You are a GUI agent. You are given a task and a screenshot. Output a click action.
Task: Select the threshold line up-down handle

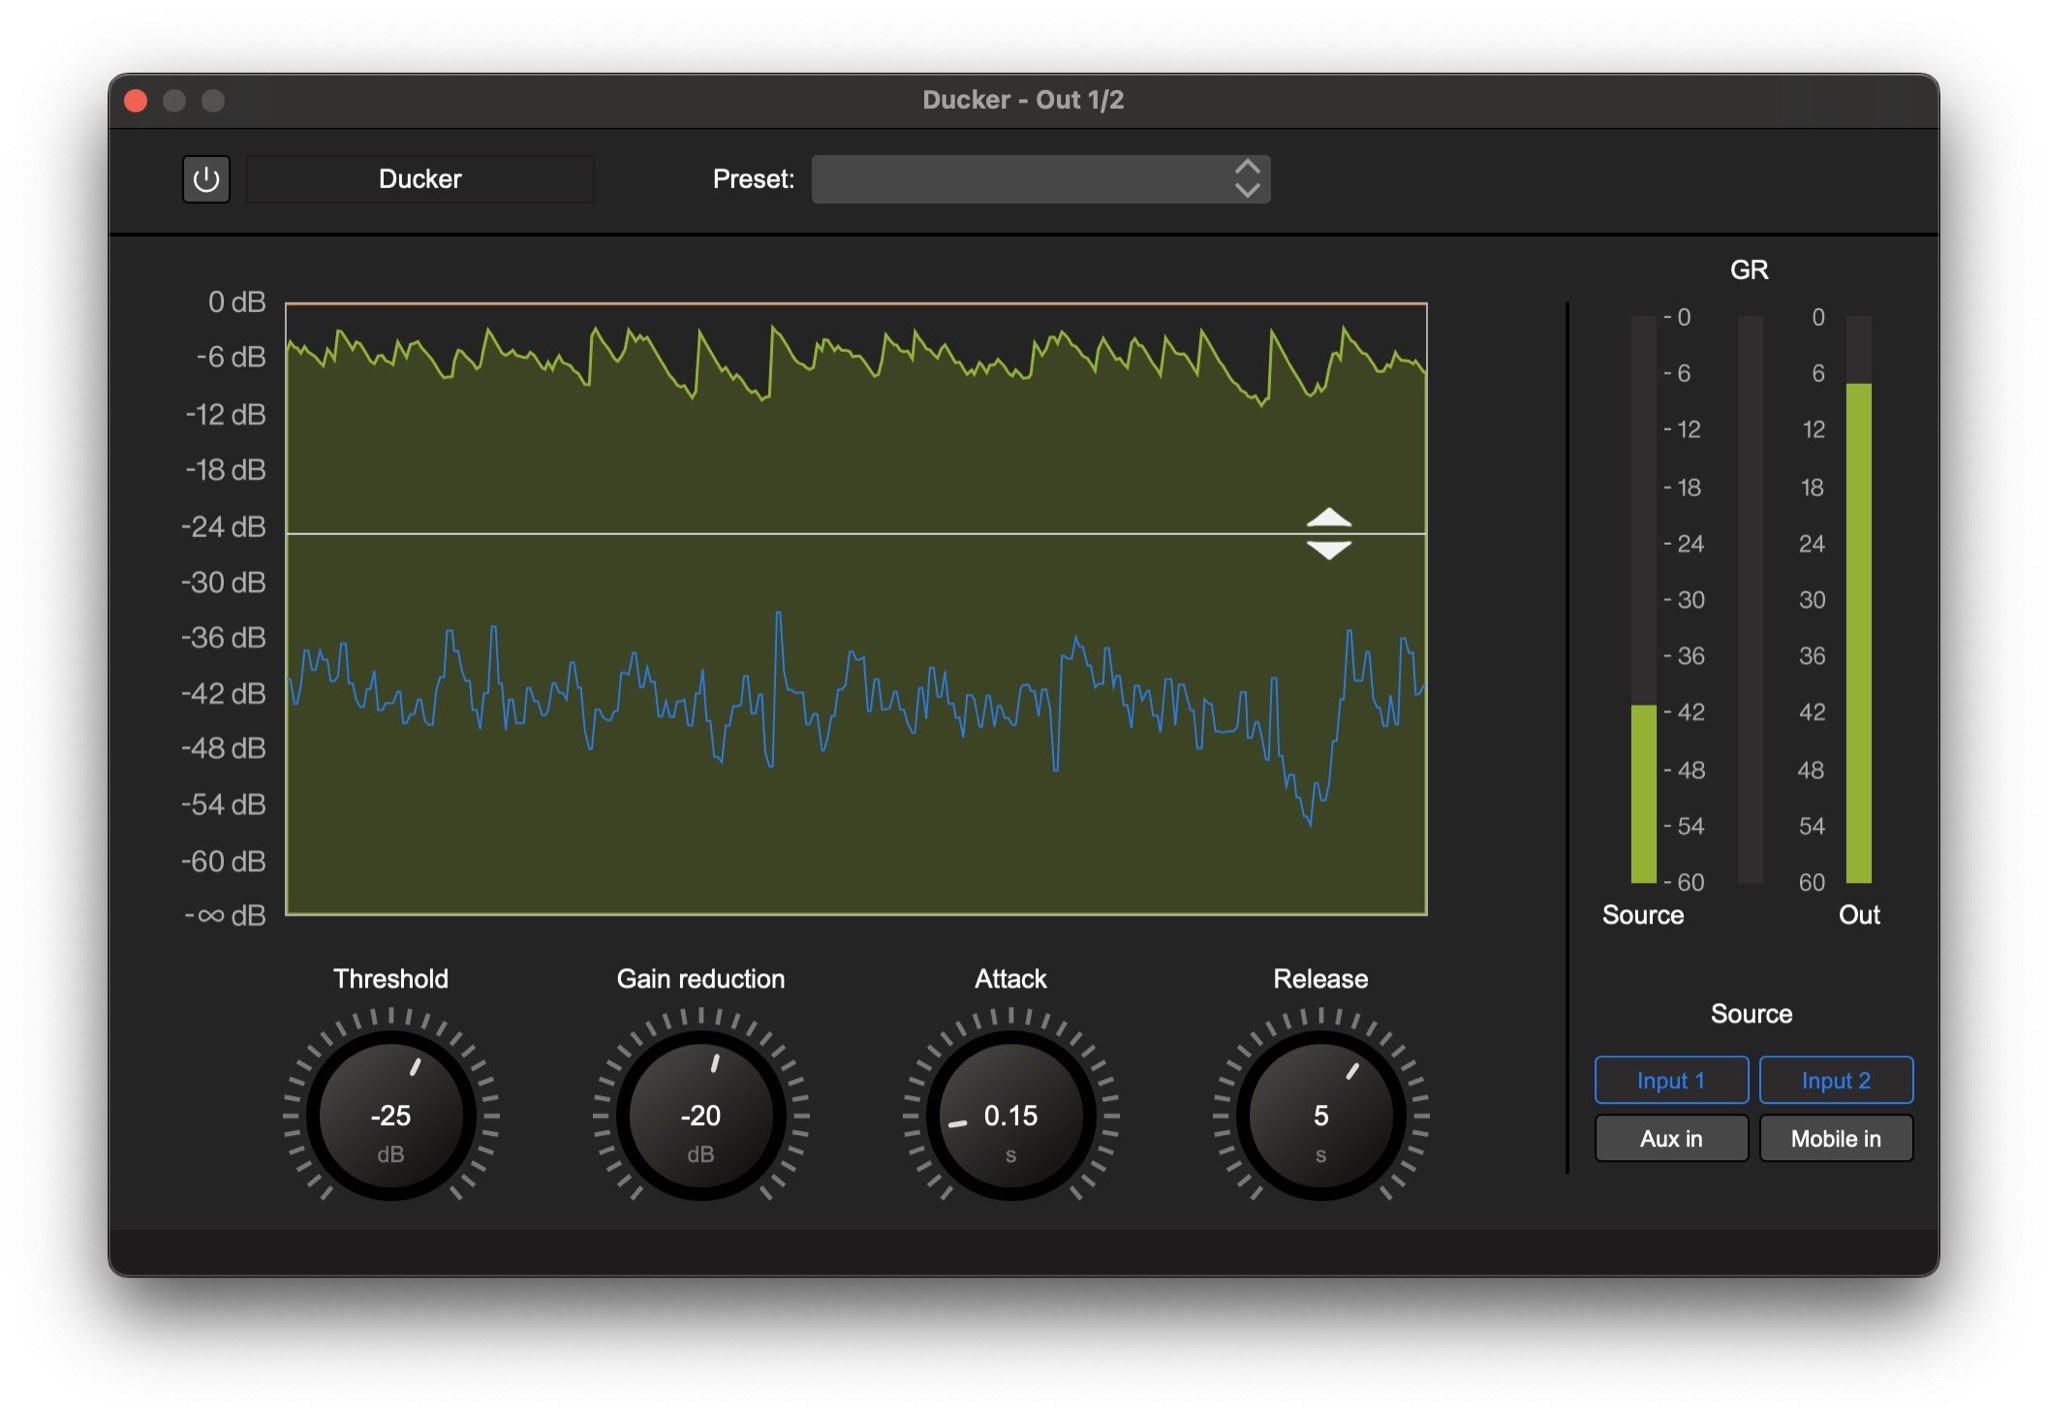1329,534
